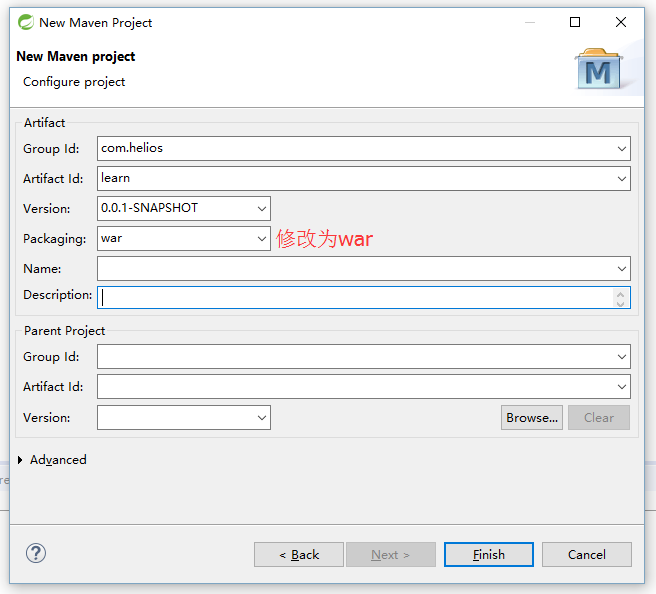Click the Spring leaf icon in title bar

click(26, 22)
